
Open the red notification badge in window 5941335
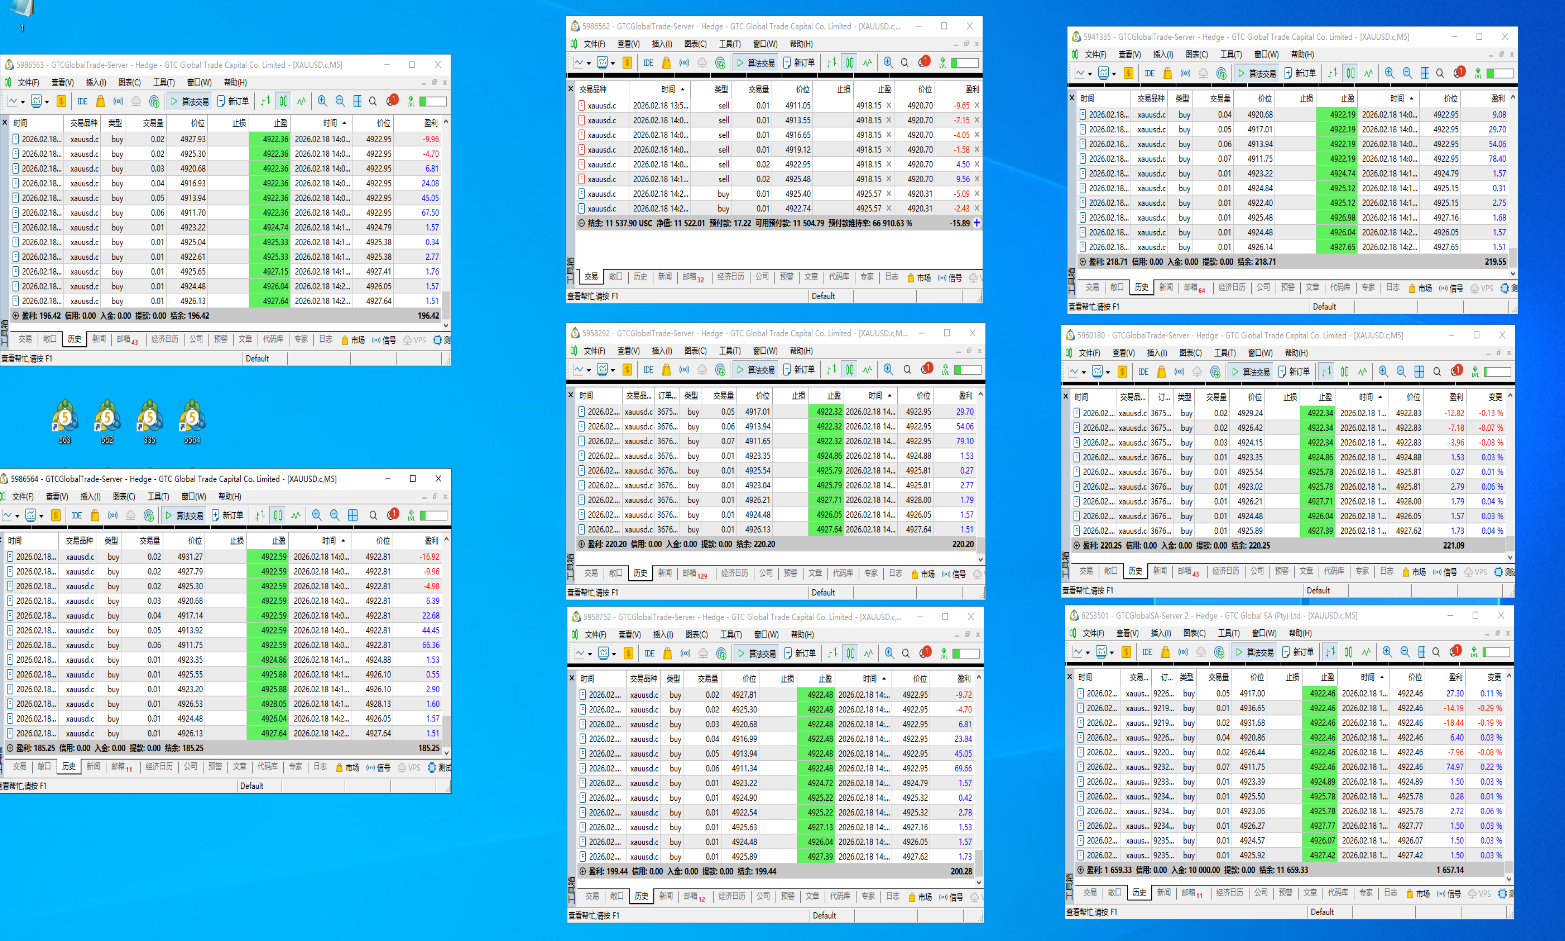pyautogui.click(x=1460, y=72)
